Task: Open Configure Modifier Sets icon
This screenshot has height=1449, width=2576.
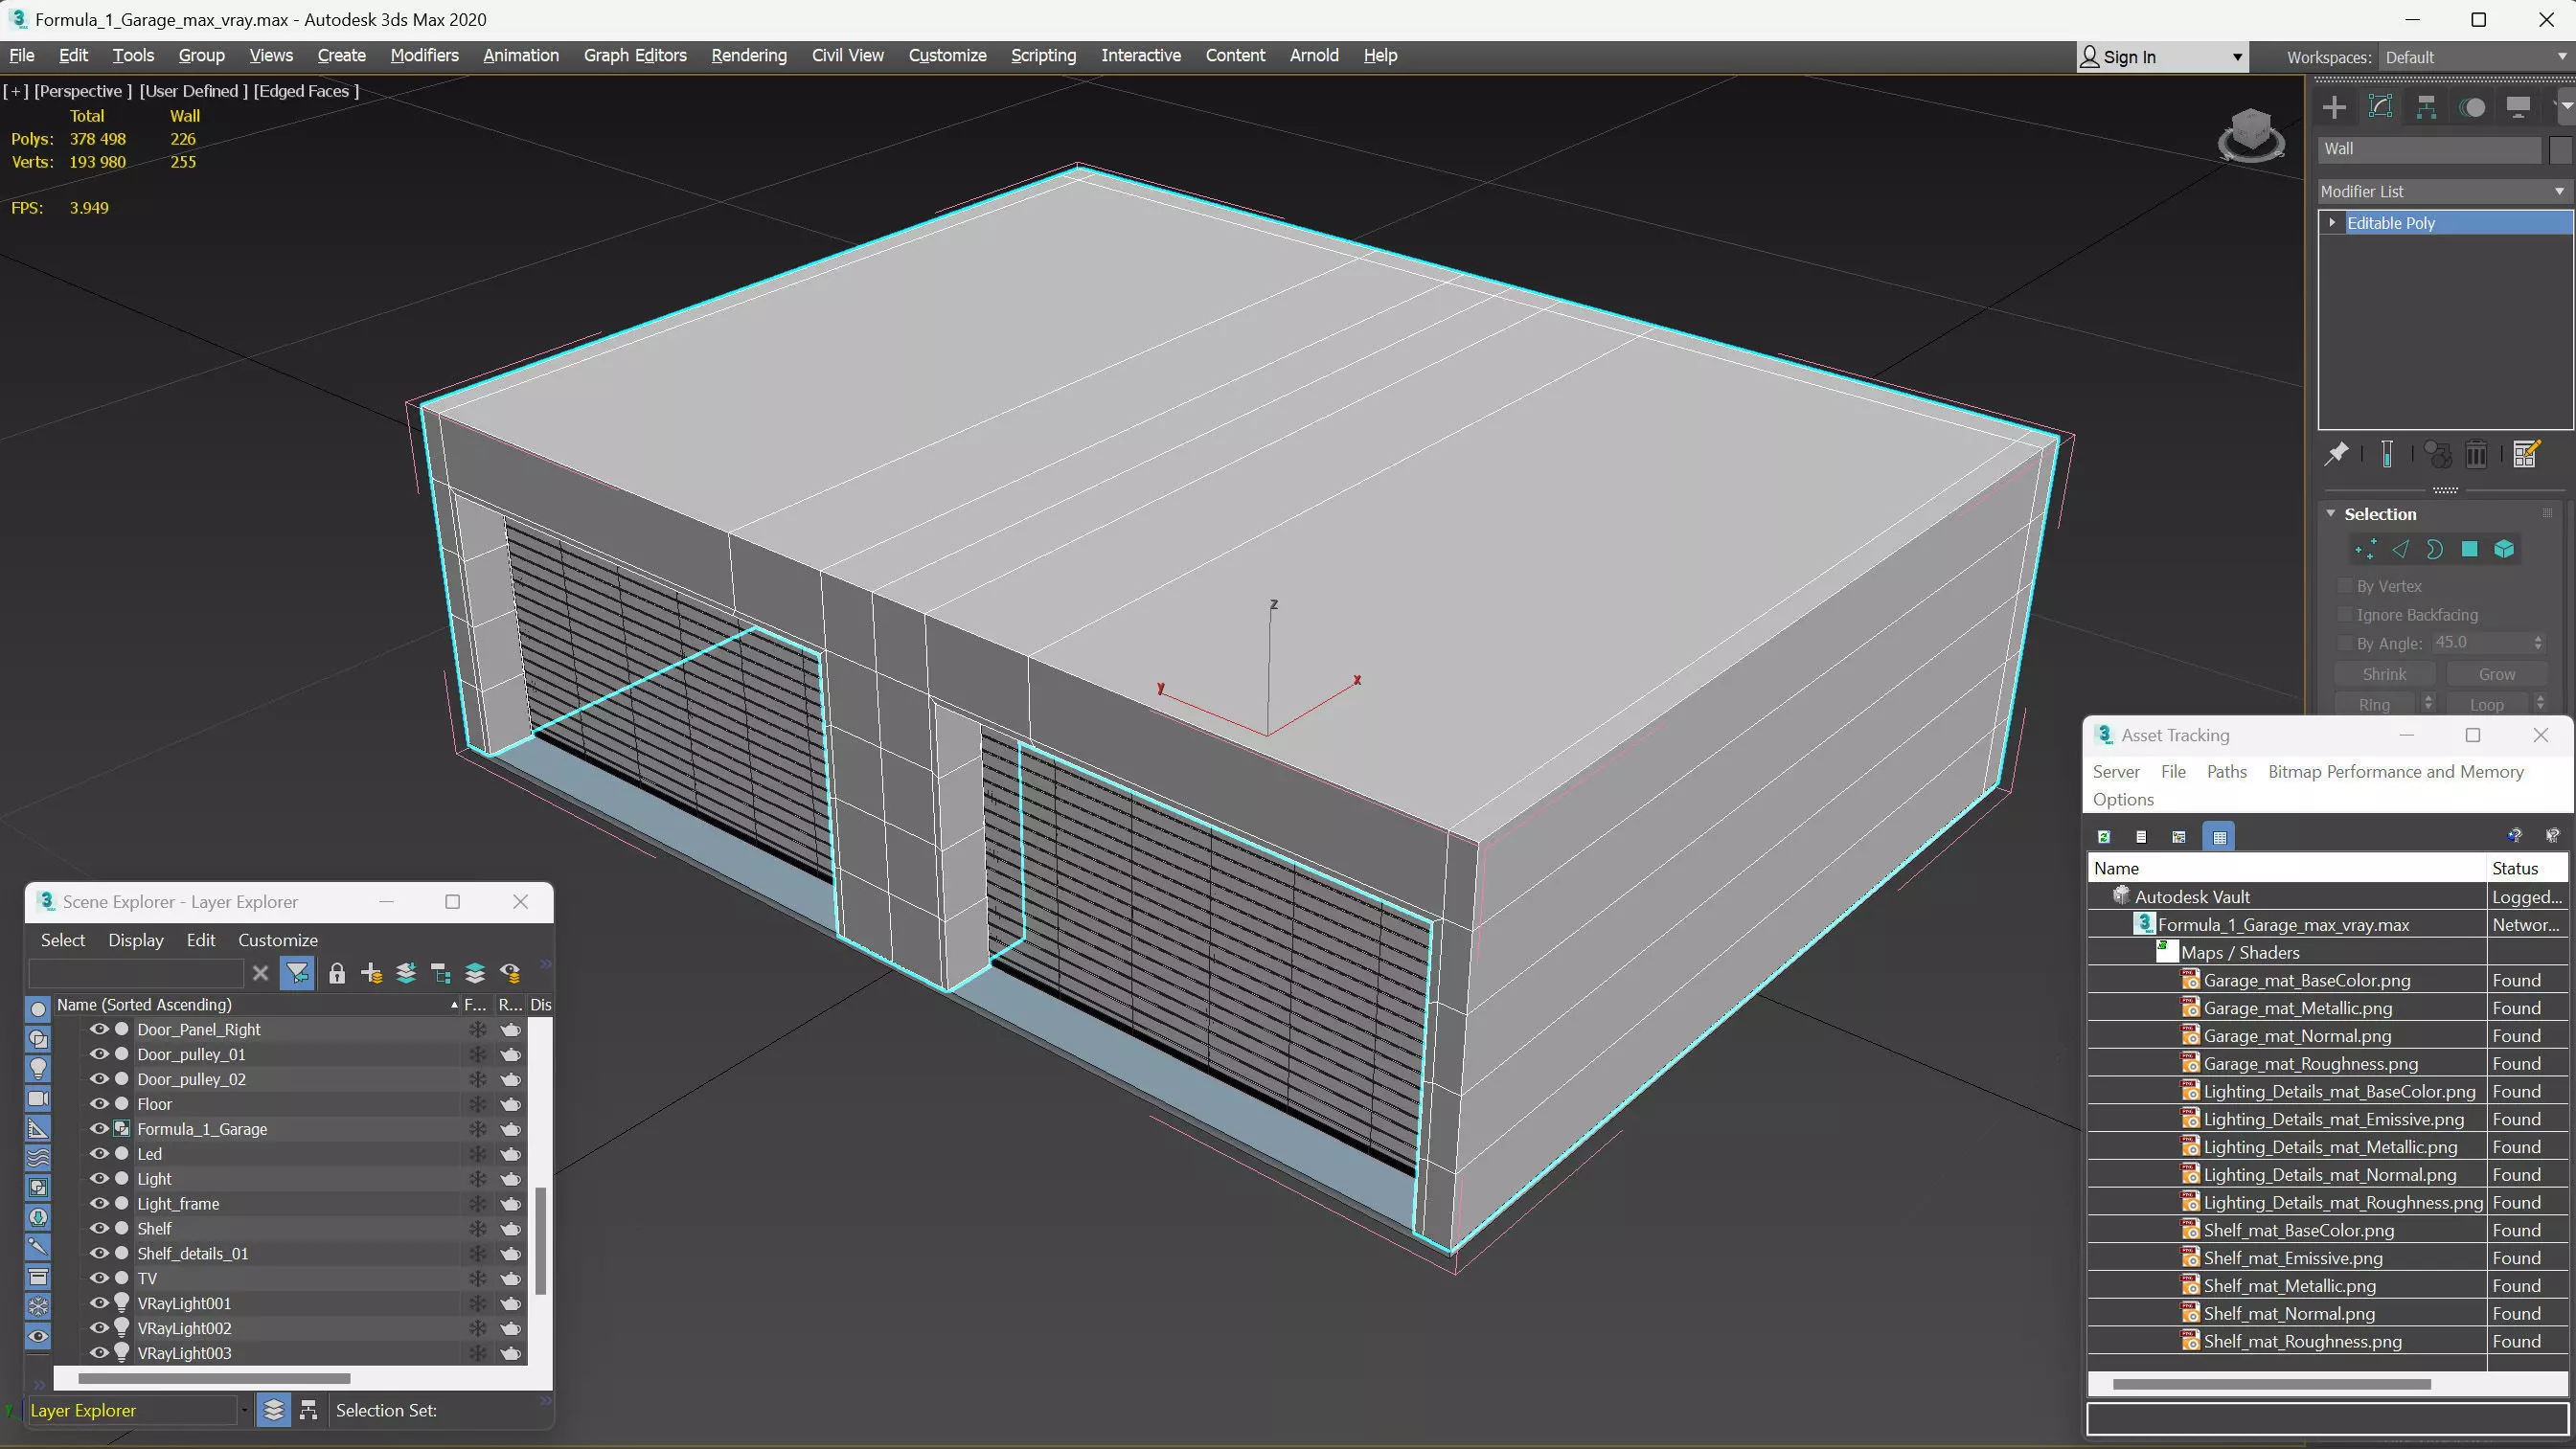Action: (x=2527, y=454)
